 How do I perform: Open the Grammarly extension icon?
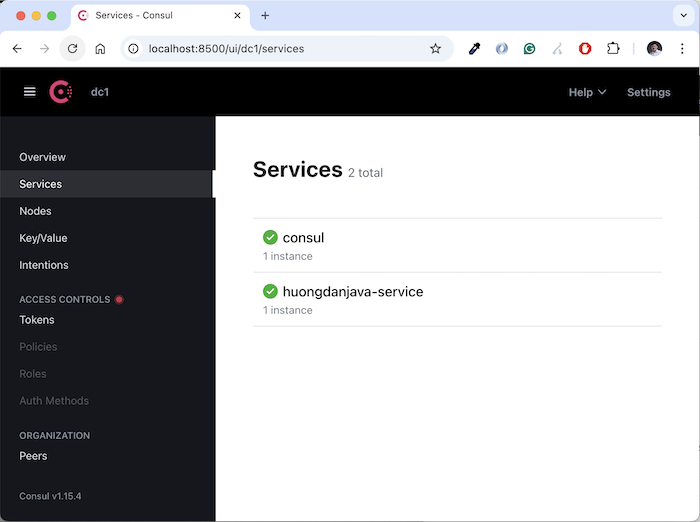pos(529,49)
